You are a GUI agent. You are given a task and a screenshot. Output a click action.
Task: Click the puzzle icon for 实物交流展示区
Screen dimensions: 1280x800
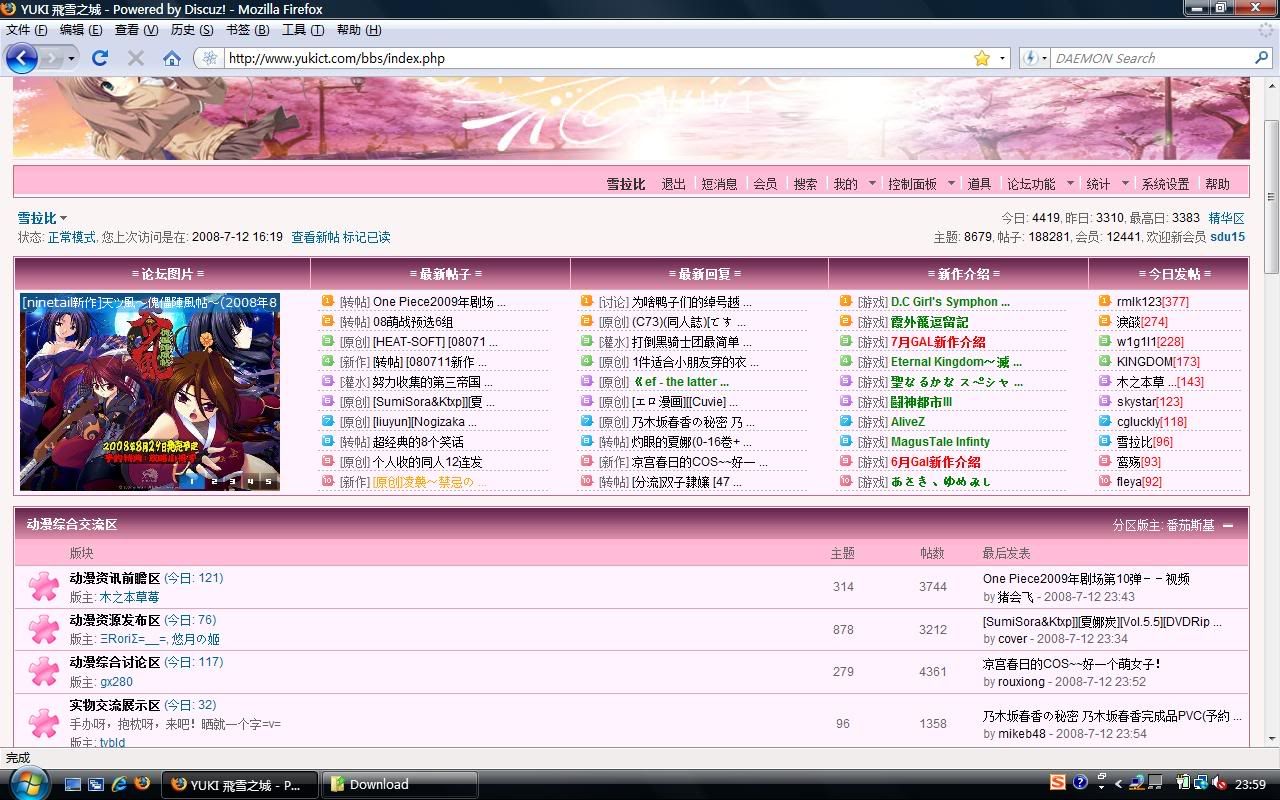(43, 722)
